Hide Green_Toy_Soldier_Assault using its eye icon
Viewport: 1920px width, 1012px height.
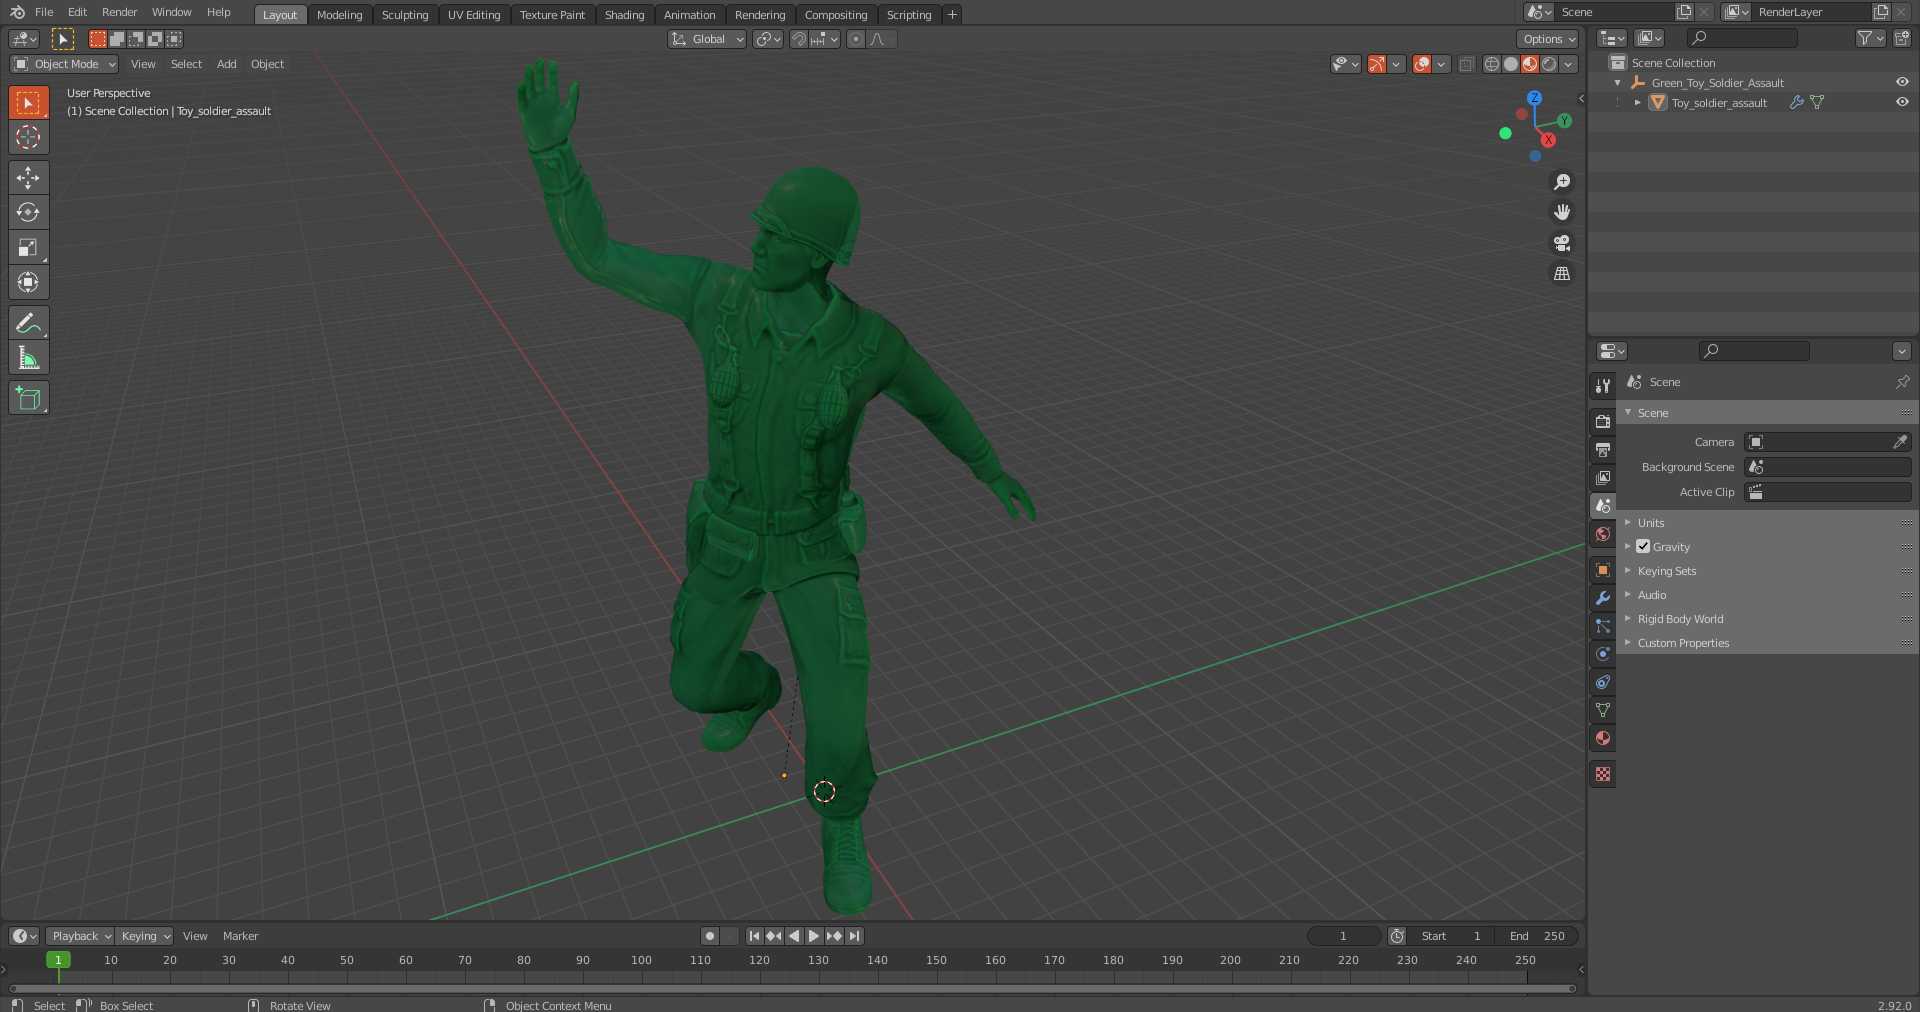coord(1902,82)
